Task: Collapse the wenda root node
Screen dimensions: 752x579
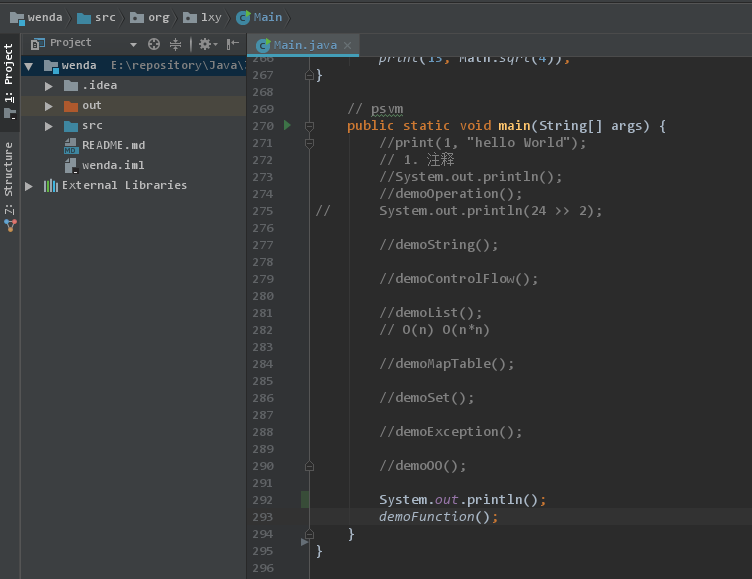Action: pyautogui.click(x=29, y=66)
